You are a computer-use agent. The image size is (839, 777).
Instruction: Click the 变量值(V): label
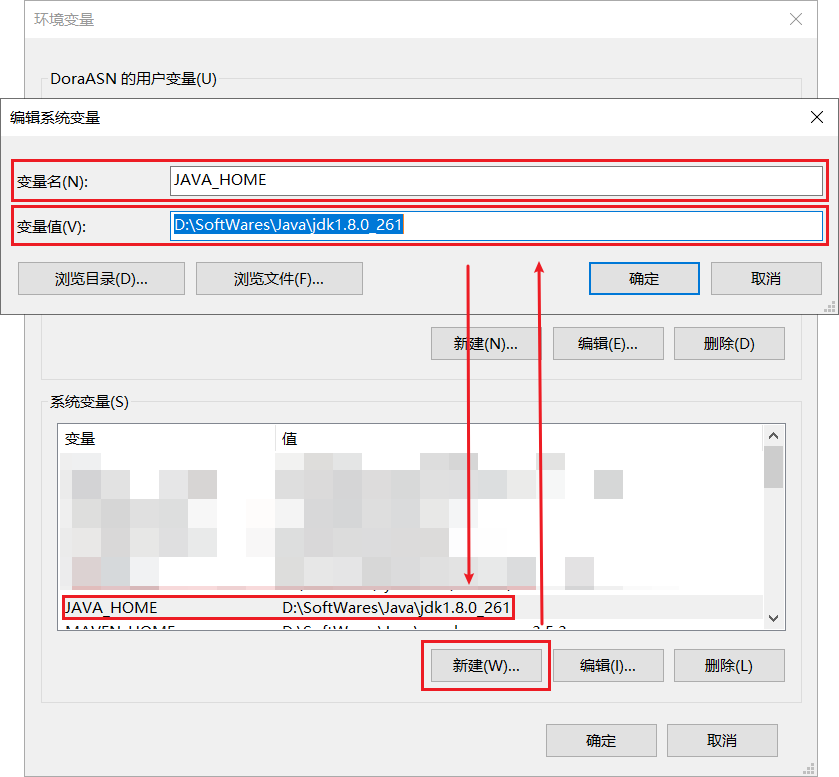(x=51, y=227)
